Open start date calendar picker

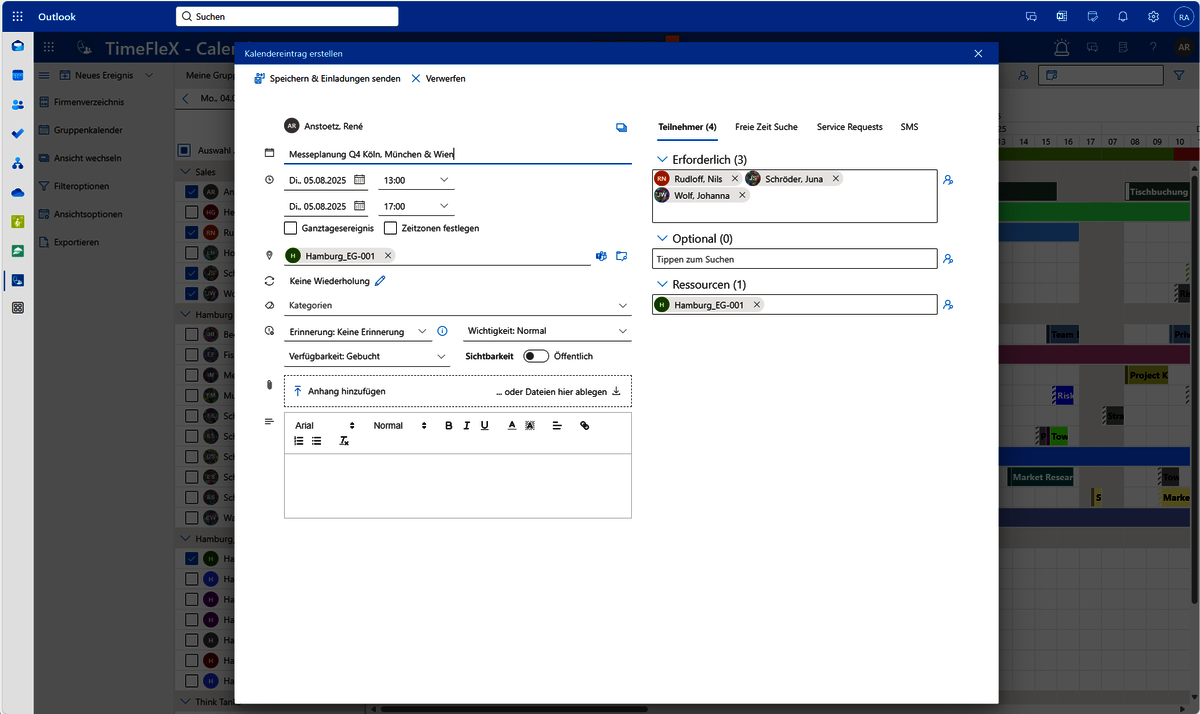point(359,180)
